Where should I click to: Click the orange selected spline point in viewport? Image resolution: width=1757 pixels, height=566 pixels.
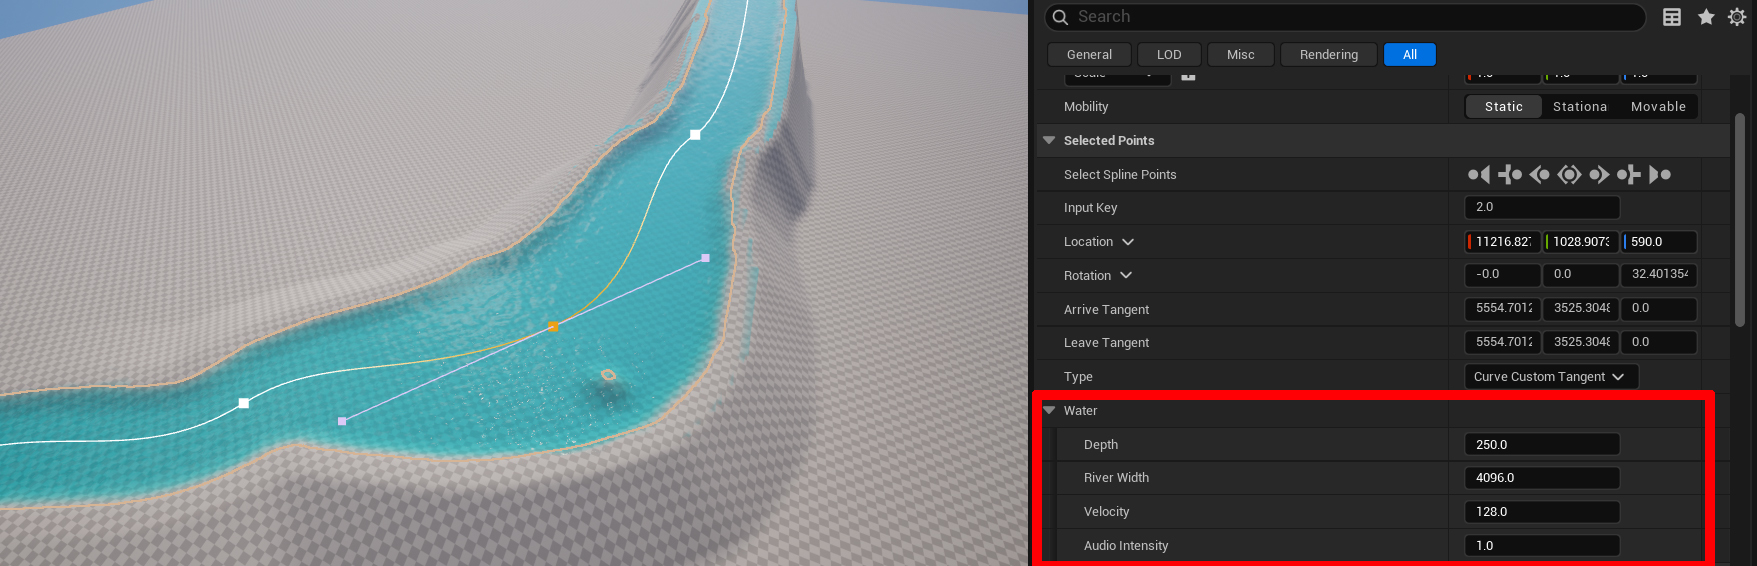(x=553, y=327)
